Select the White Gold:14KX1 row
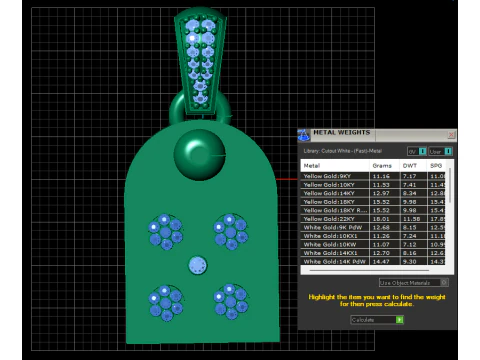The image size is (480, 360). point(373,253)
